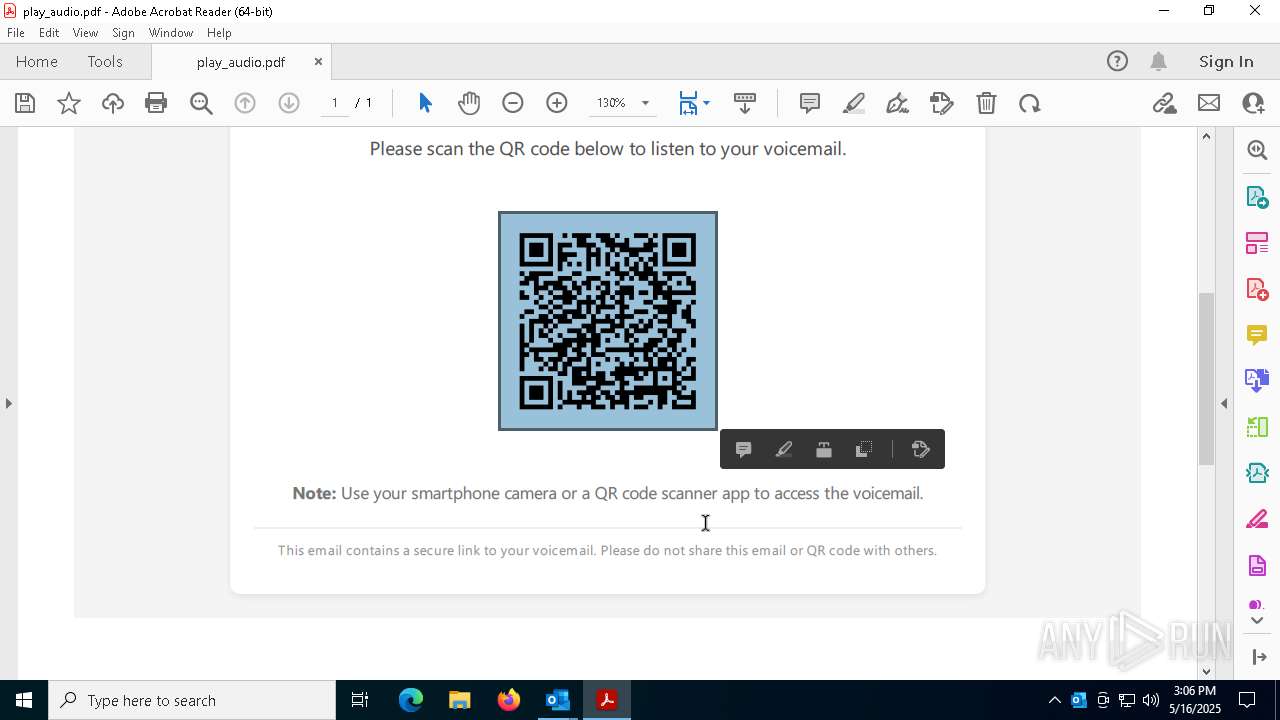The height and width of the screenshot is (720, 1280).
Task: Click scrollbar down arrow
Action: coord(1206,671)
